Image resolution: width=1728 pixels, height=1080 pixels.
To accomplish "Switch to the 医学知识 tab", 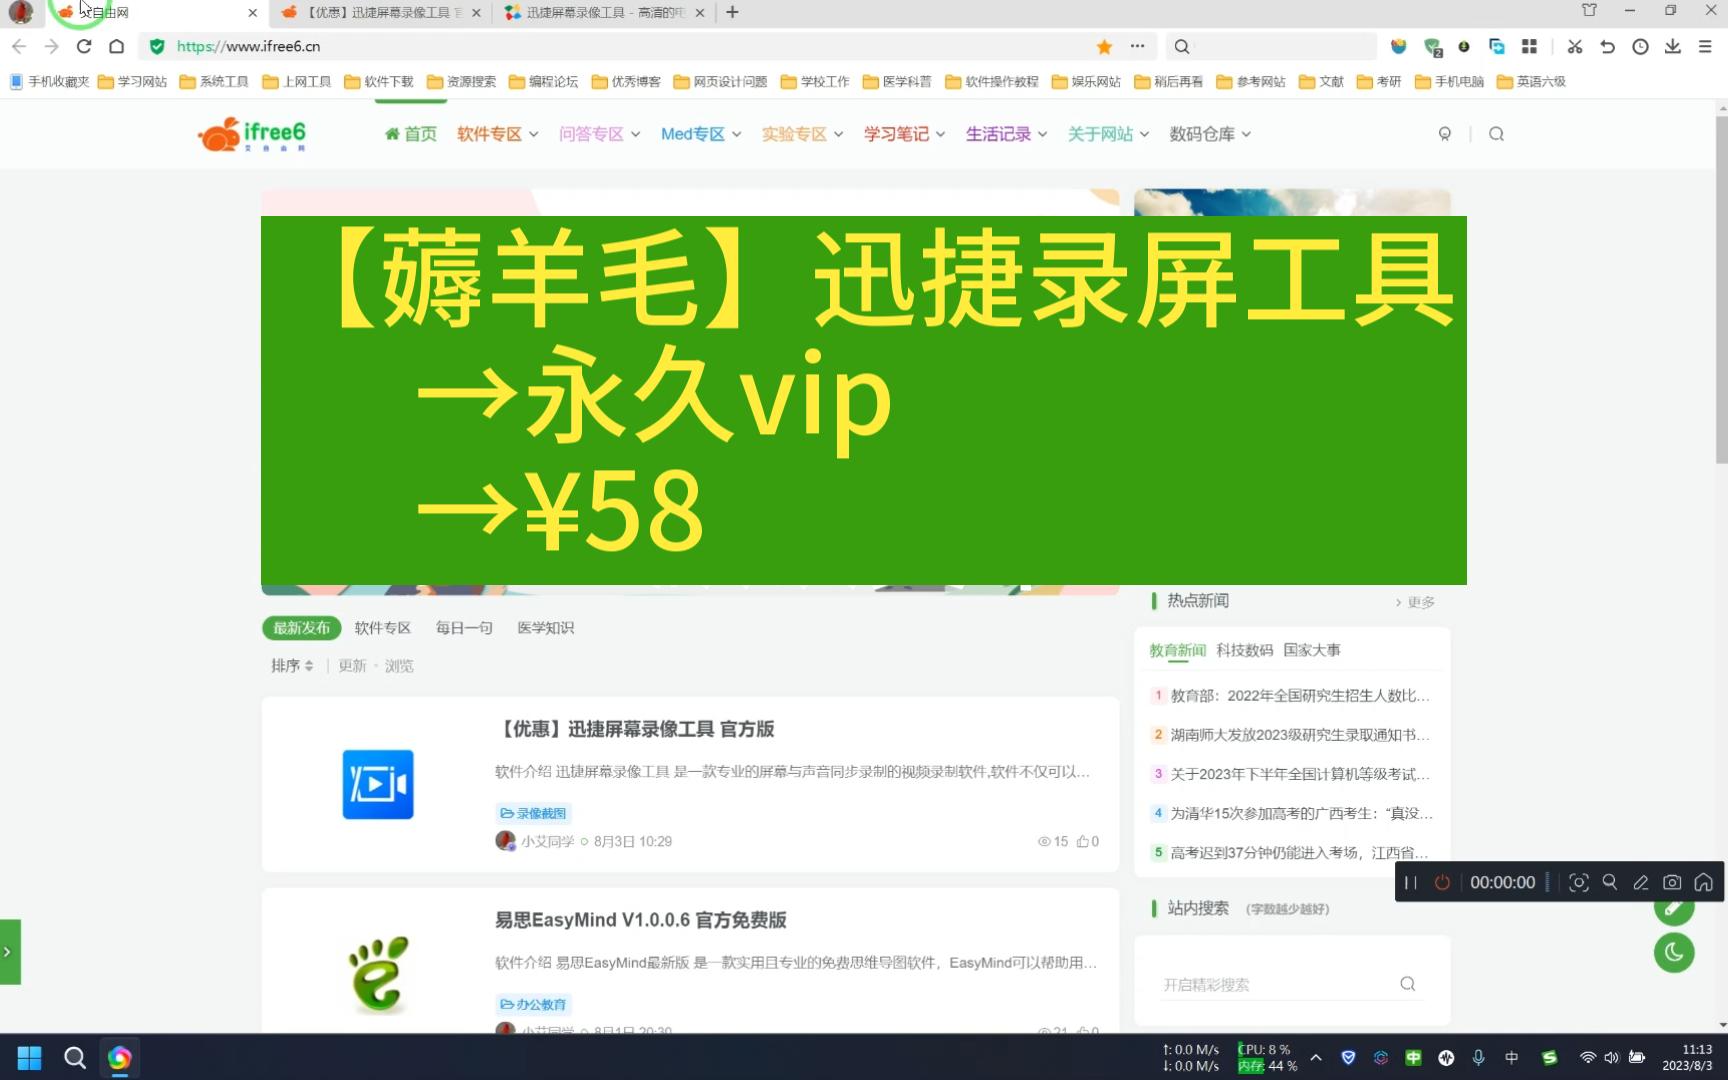I will [x=545, y=627].
